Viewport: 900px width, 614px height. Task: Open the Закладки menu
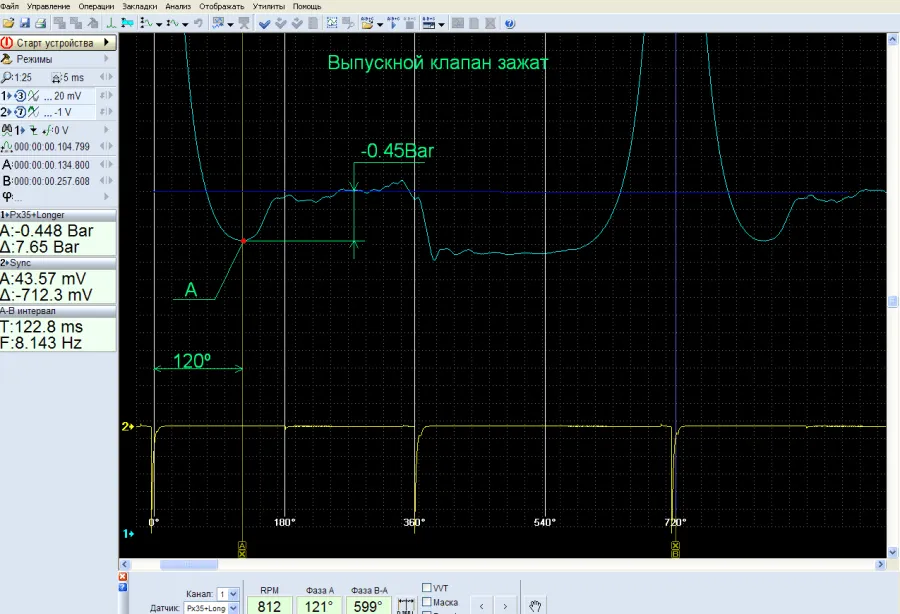[x=139, y=6]
